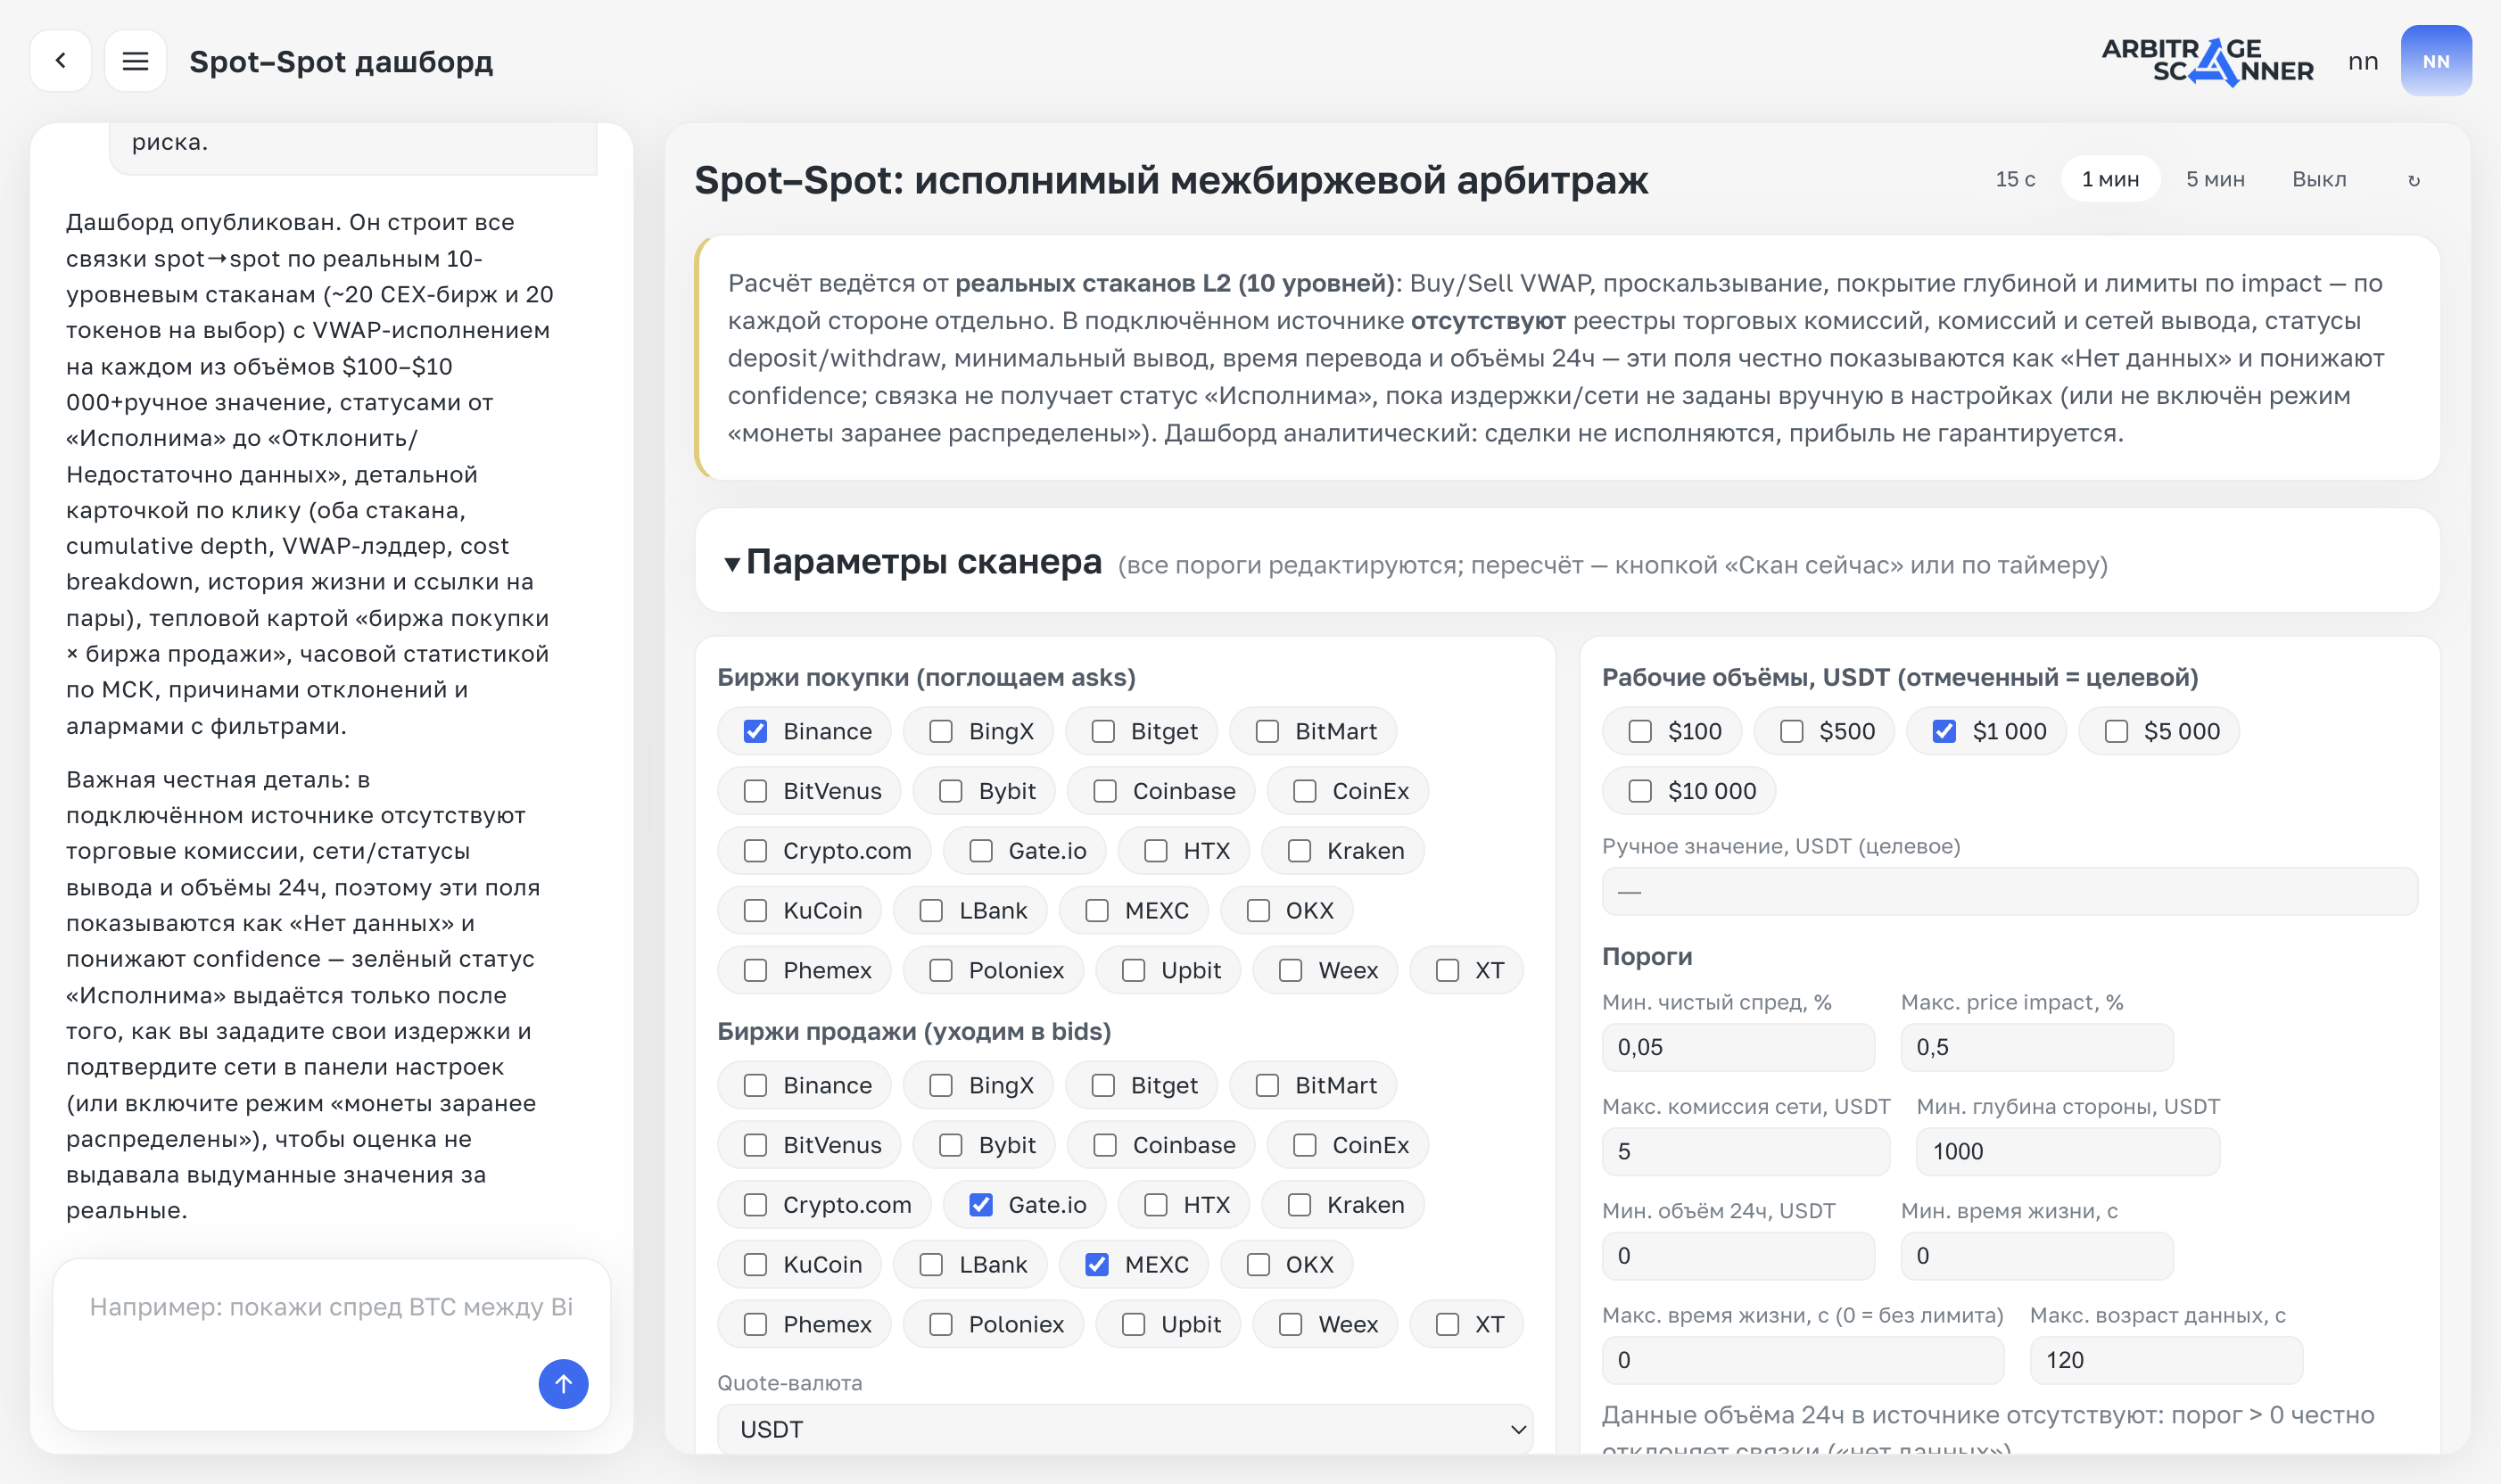Screen dimensions: 2501x1484
Task: Focus the manual USDT value field
Action: coord(2010,891)
